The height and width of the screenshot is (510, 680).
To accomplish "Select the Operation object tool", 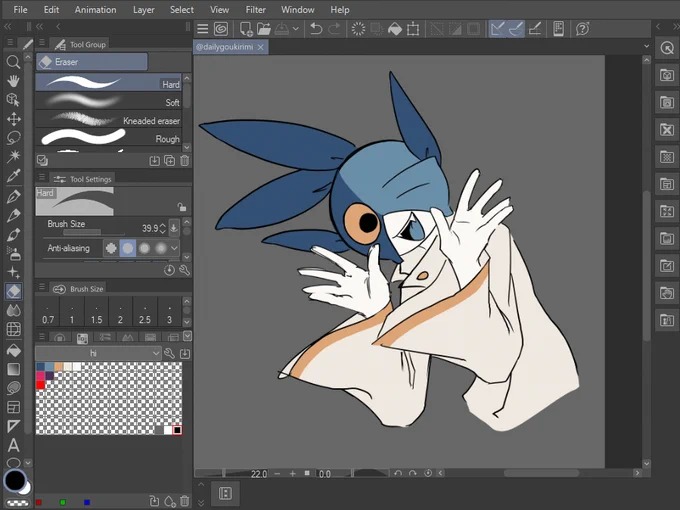I will [13, 100].
